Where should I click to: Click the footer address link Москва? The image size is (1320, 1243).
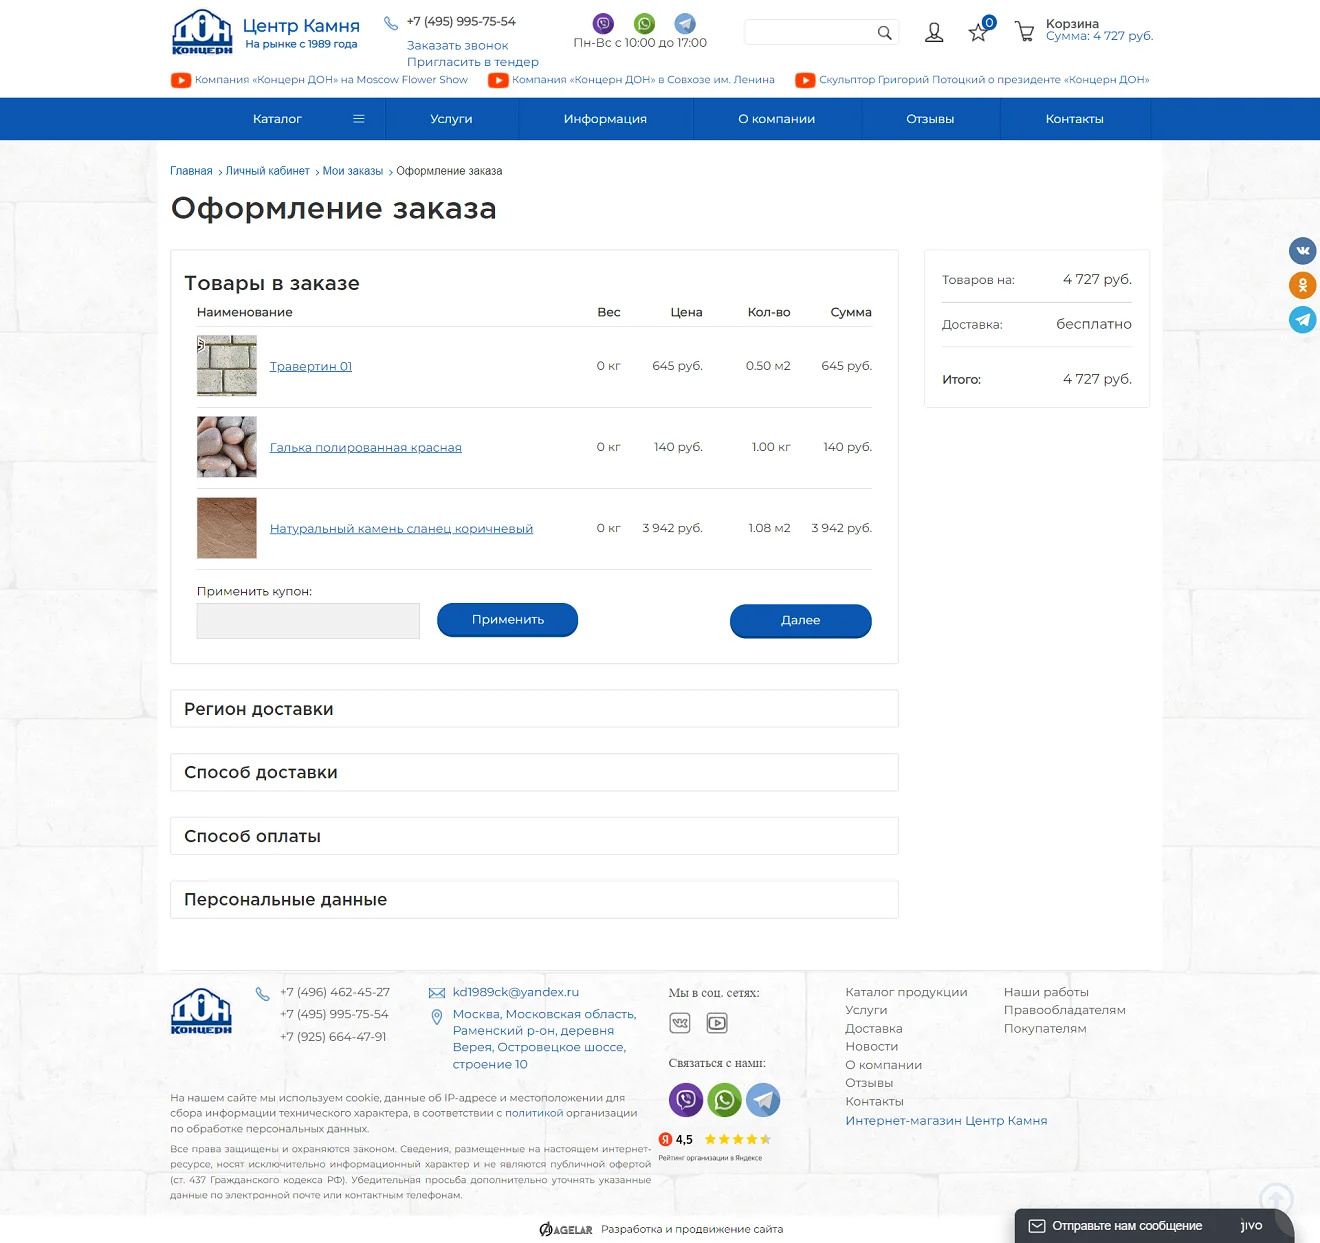(x=544, y=1039)
